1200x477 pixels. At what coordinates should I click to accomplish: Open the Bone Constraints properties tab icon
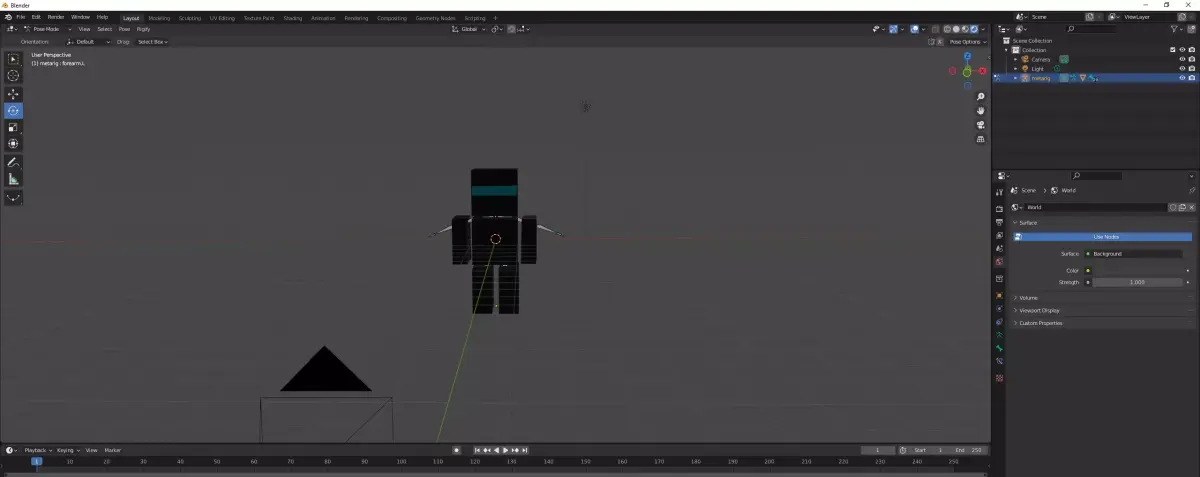[999, 361]
